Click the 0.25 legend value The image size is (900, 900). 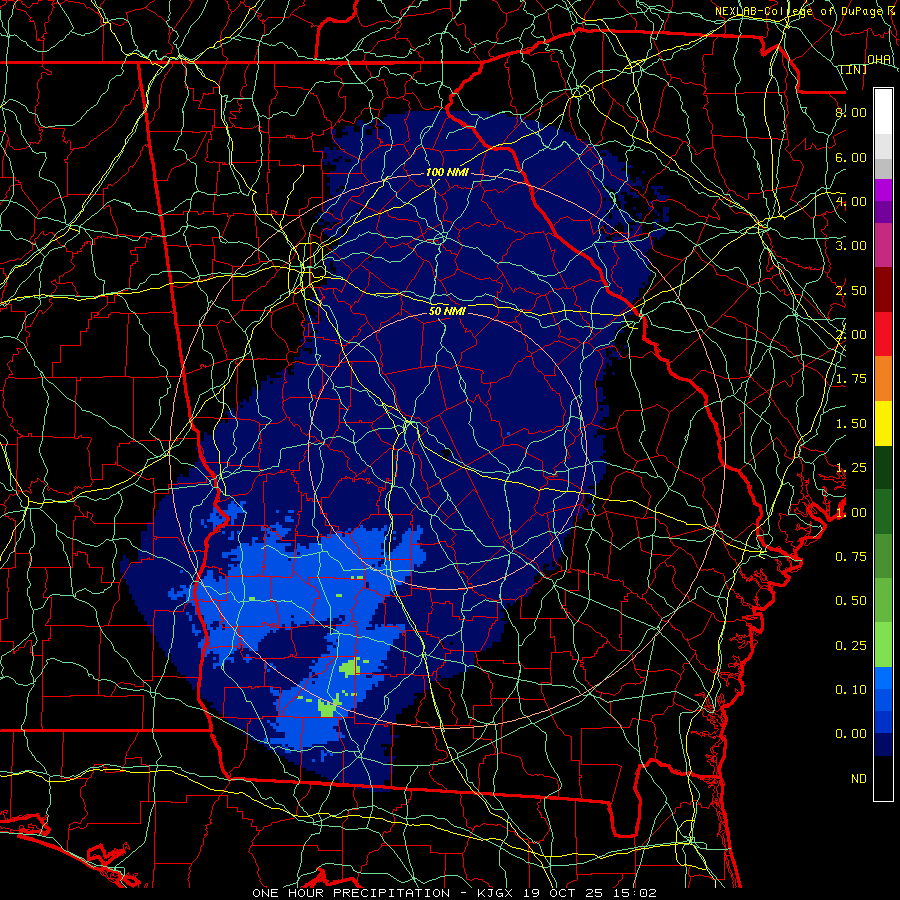851,646
